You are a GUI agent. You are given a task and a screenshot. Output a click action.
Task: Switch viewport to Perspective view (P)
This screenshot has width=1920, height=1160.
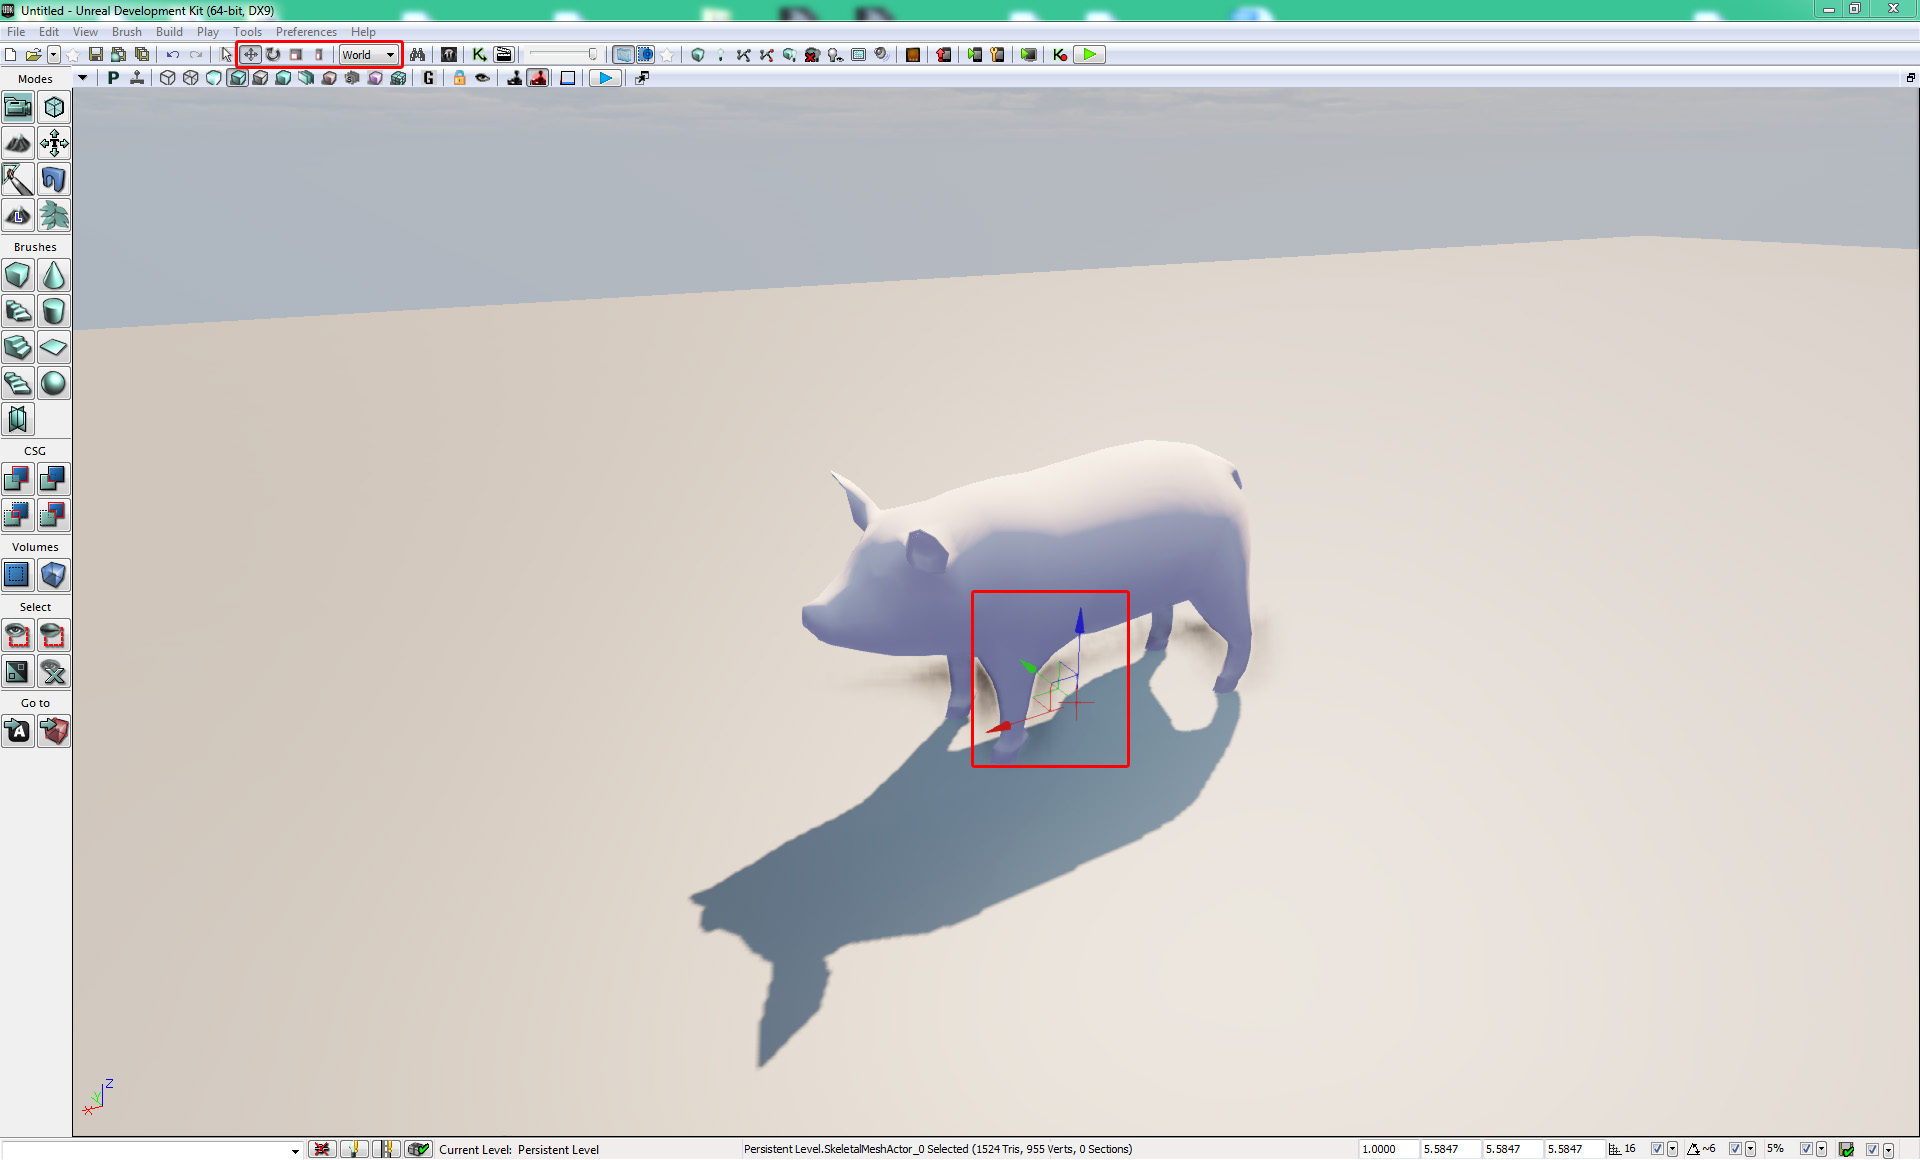(x=113, y=78)
